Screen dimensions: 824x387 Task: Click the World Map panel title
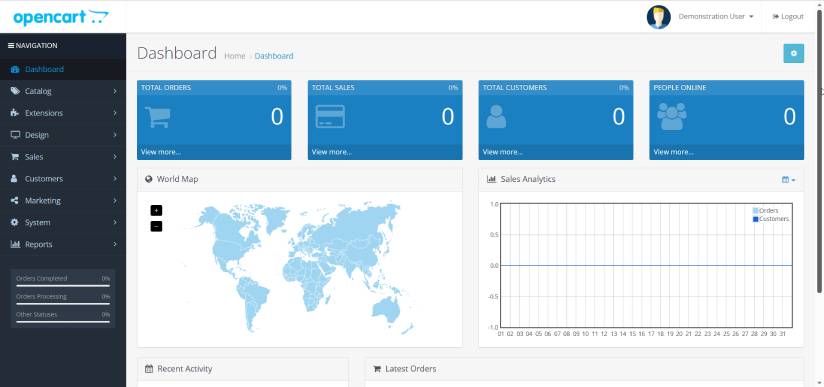[x=177, y=179]
